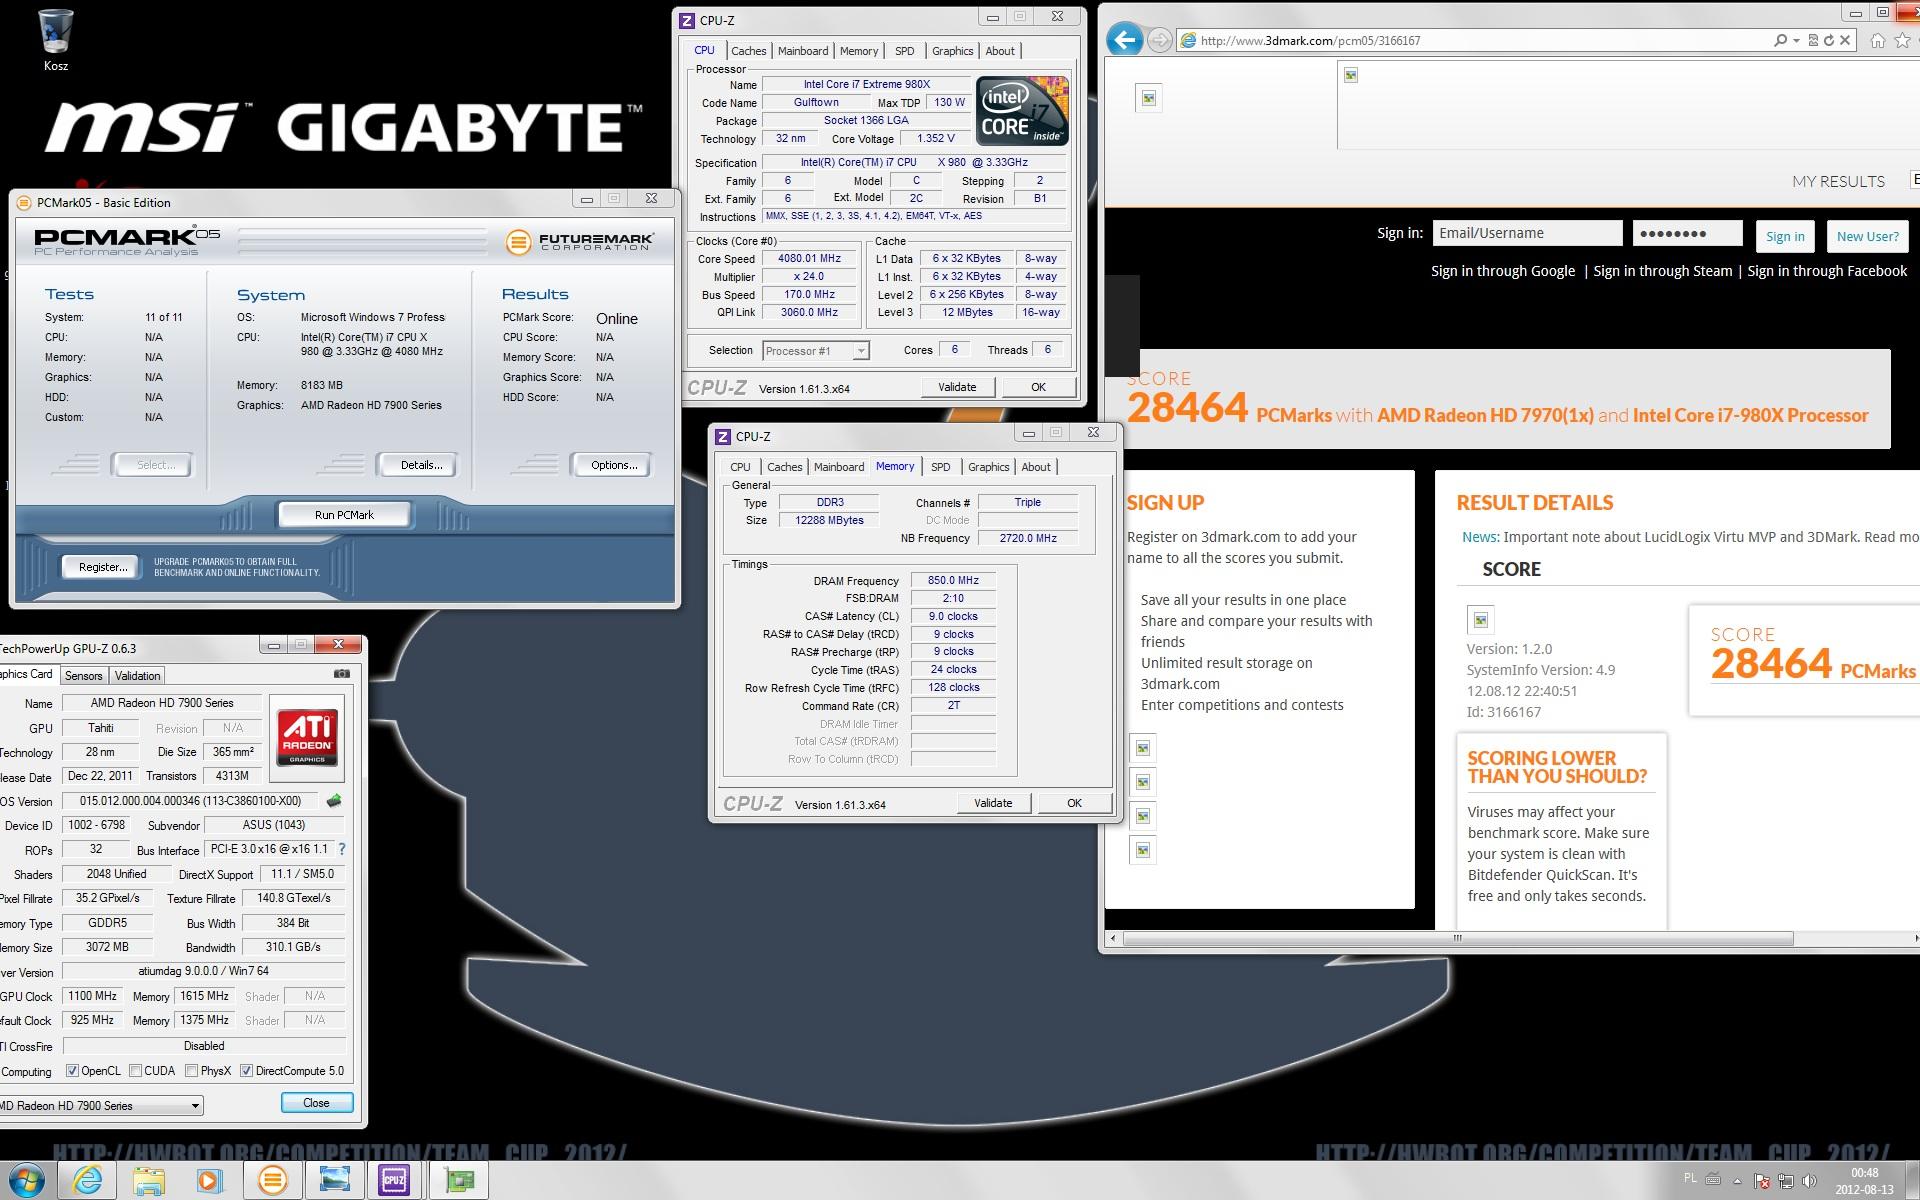This screenshot has width=1920, height=1200.
Task: Open Graphics tab in Memory CPU-Z window
Action: pos(988,467)
